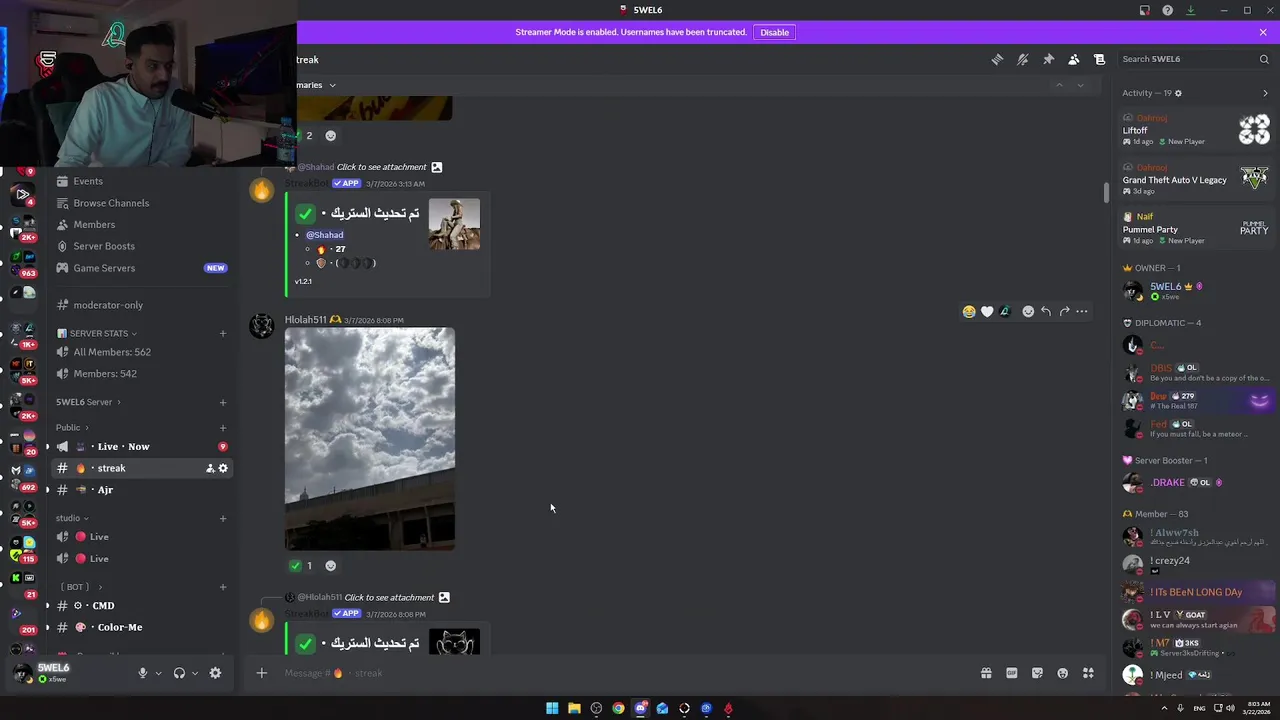Invite people to streak channel
The width and height of the screenshot is (1280, 720).
point(210,468)
